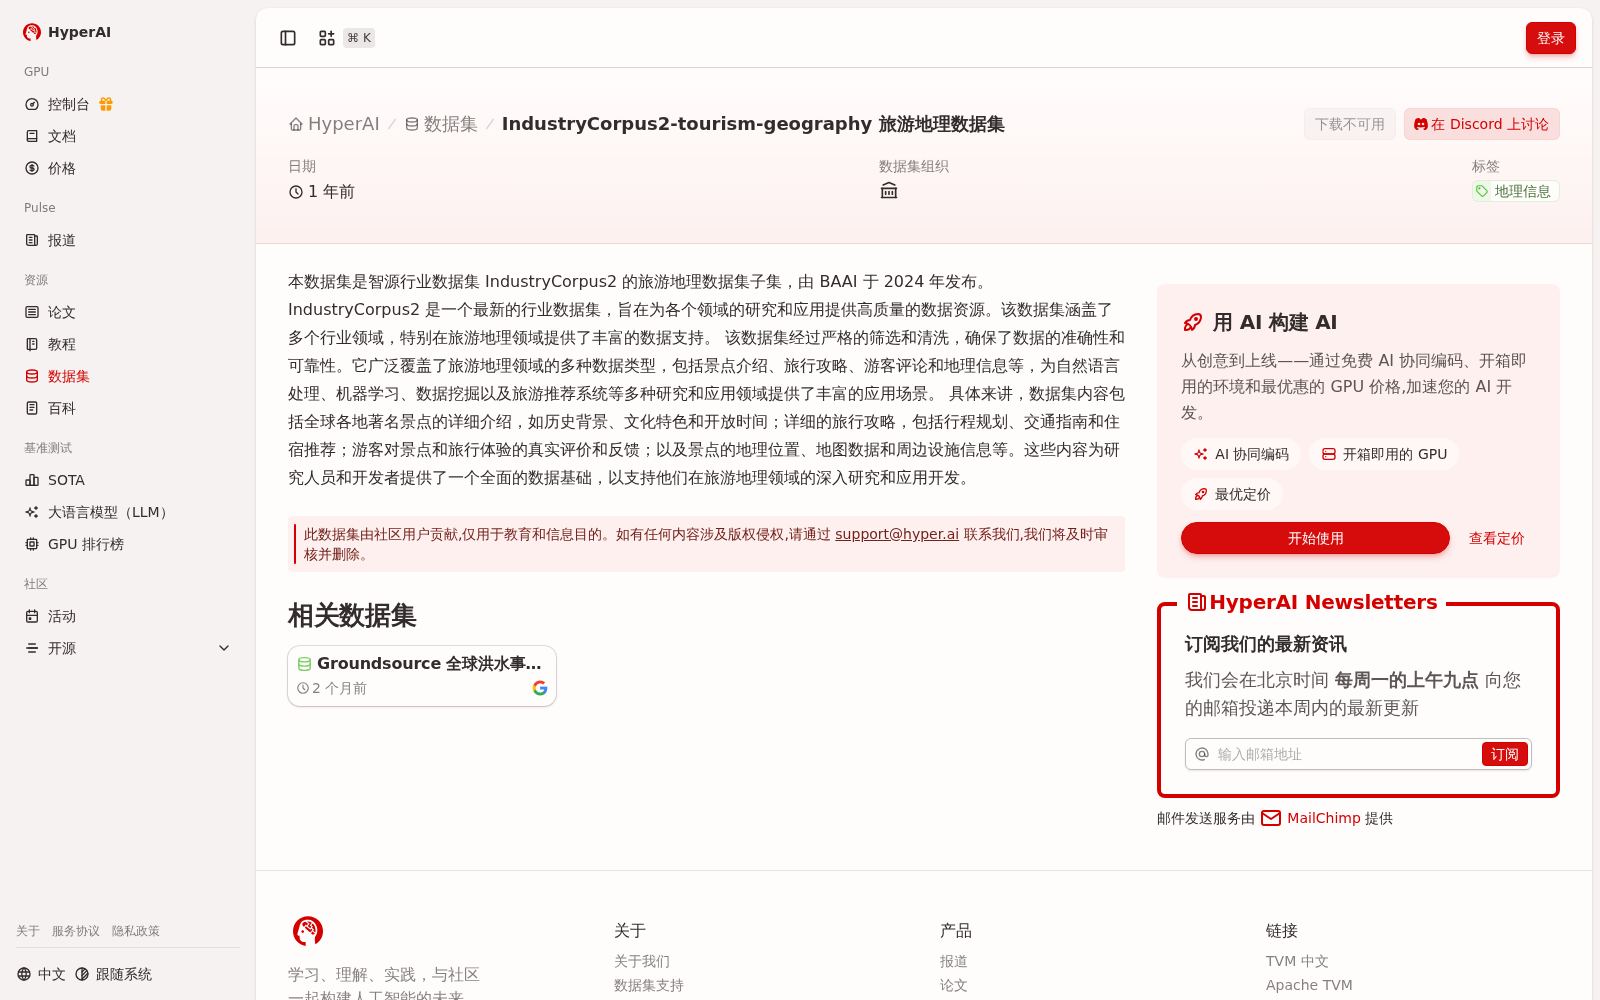Open 文档 docs in sidebar
Viewport: 1600px width, 1000px height.
(x=128, y=136)
